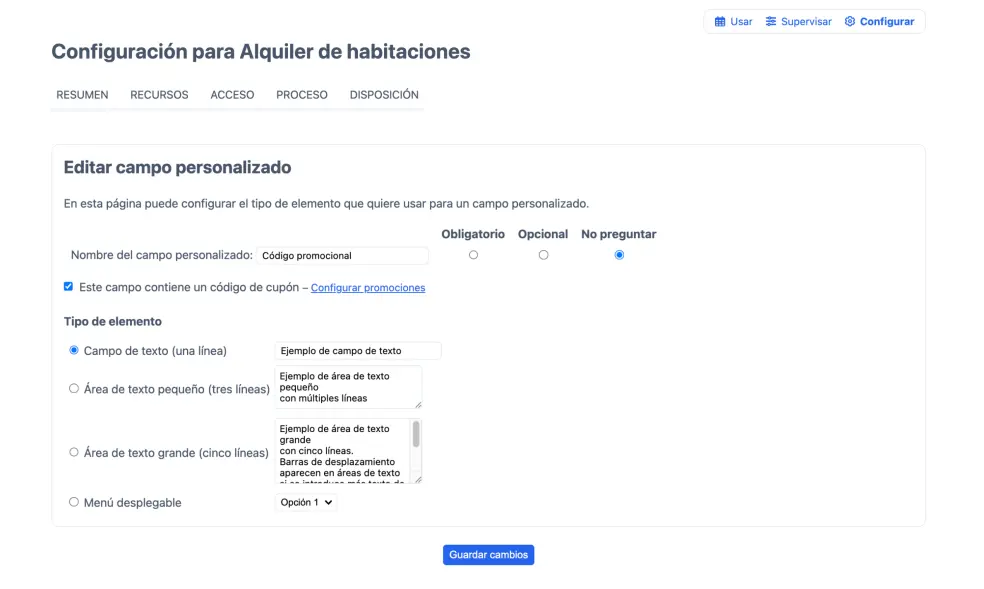
Task: Open the Opción 1 dropdown menu
Action: coord(305,502)
